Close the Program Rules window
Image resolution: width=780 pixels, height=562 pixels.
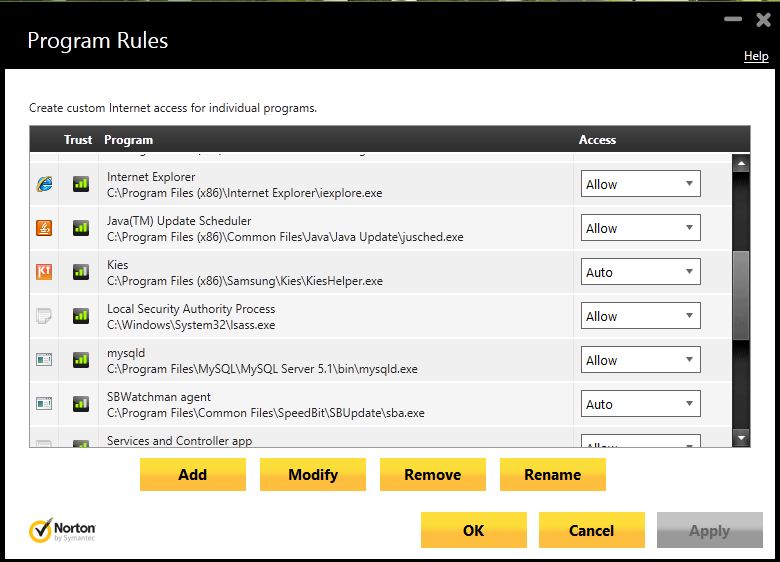[763, 20]
